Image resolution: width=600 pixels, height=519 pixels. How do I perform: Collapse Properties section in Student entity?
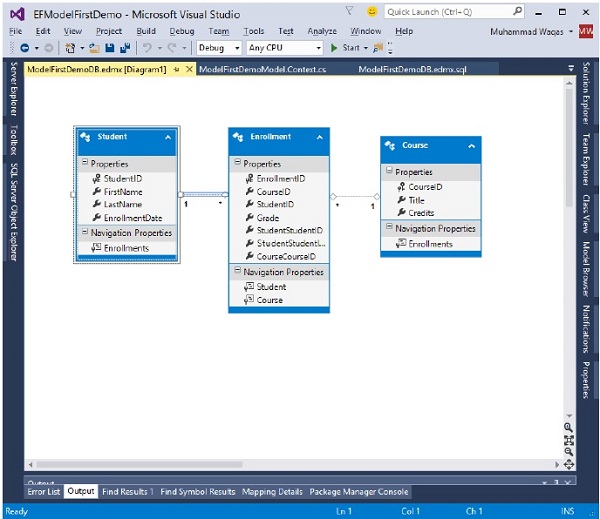tap(85, 162)
